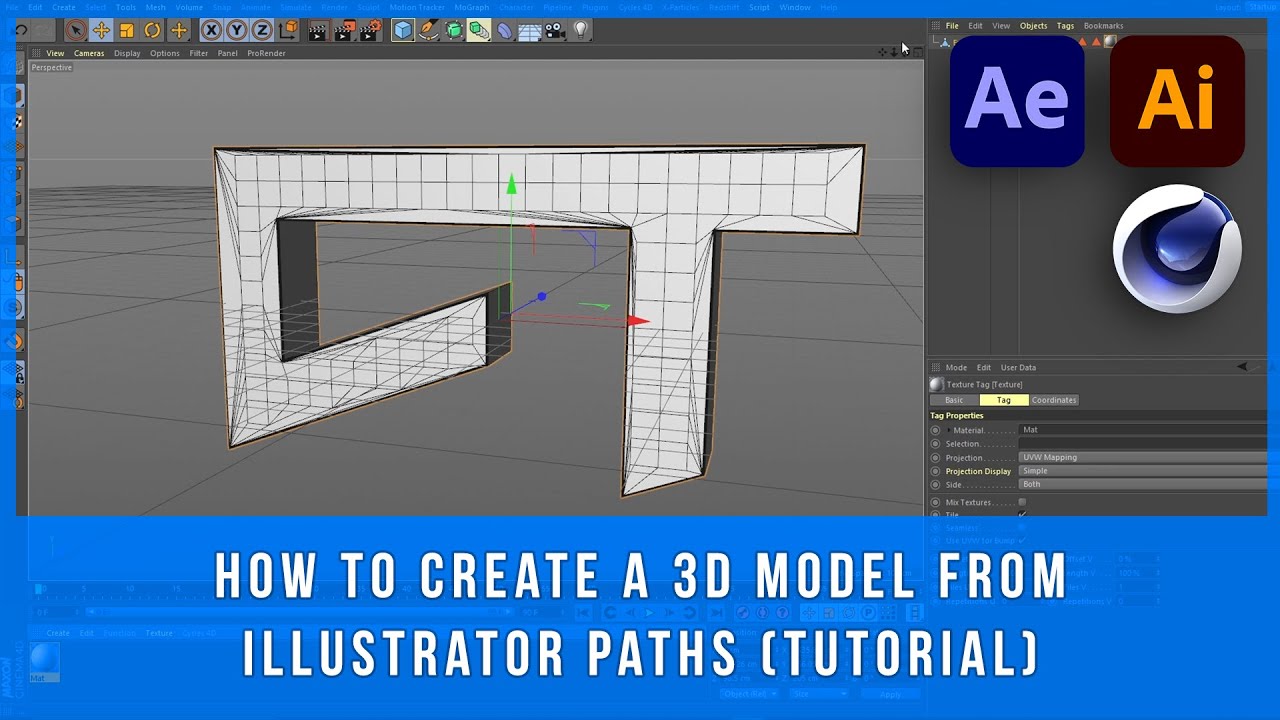The width and height of the screenshot is (1280, 720).
Task: Open the Volume menu
Action: [x=189, y=7]
